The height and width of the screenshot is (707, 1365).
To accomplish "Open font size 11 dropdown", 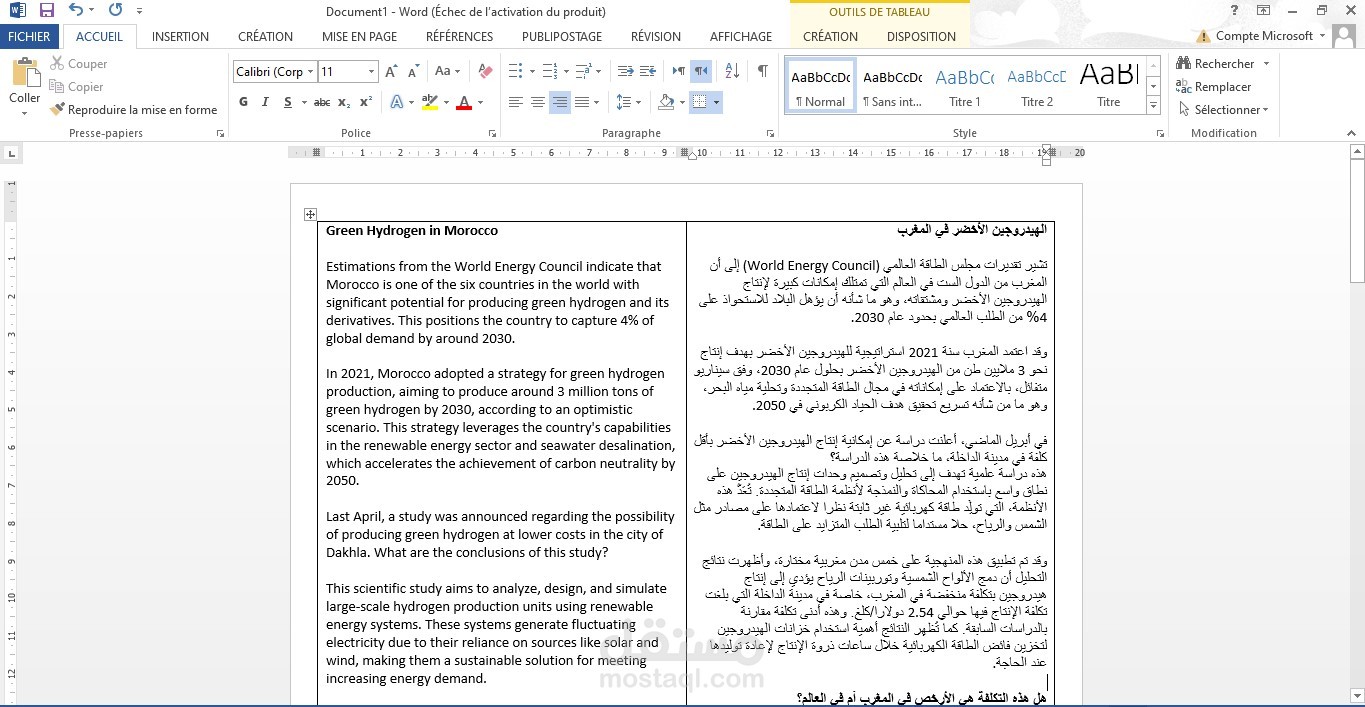I will coord(372,72).
